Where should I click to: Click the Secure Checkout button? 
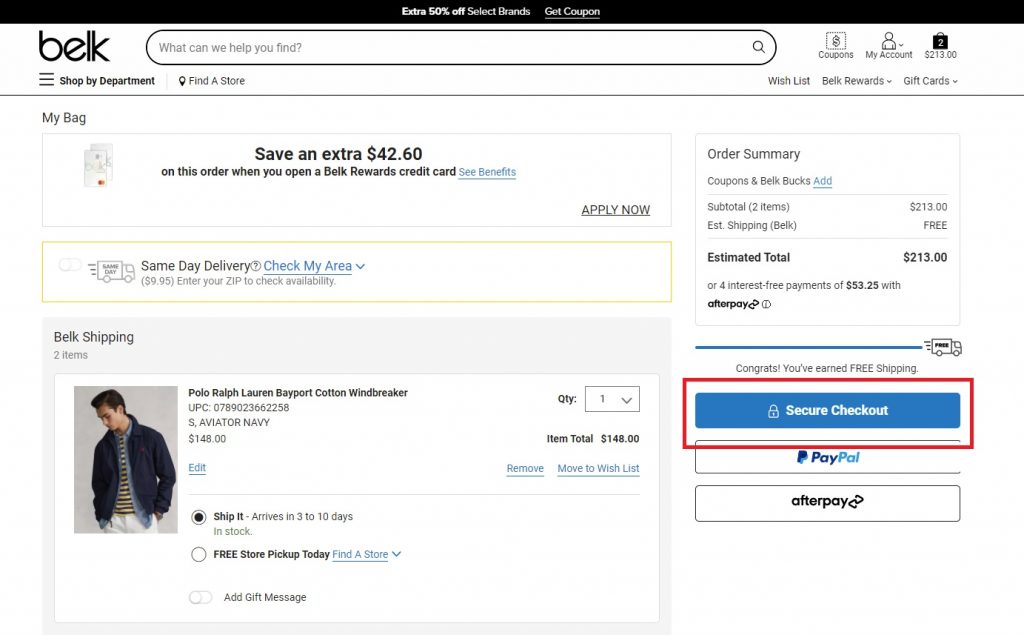(x=827, y=410)
